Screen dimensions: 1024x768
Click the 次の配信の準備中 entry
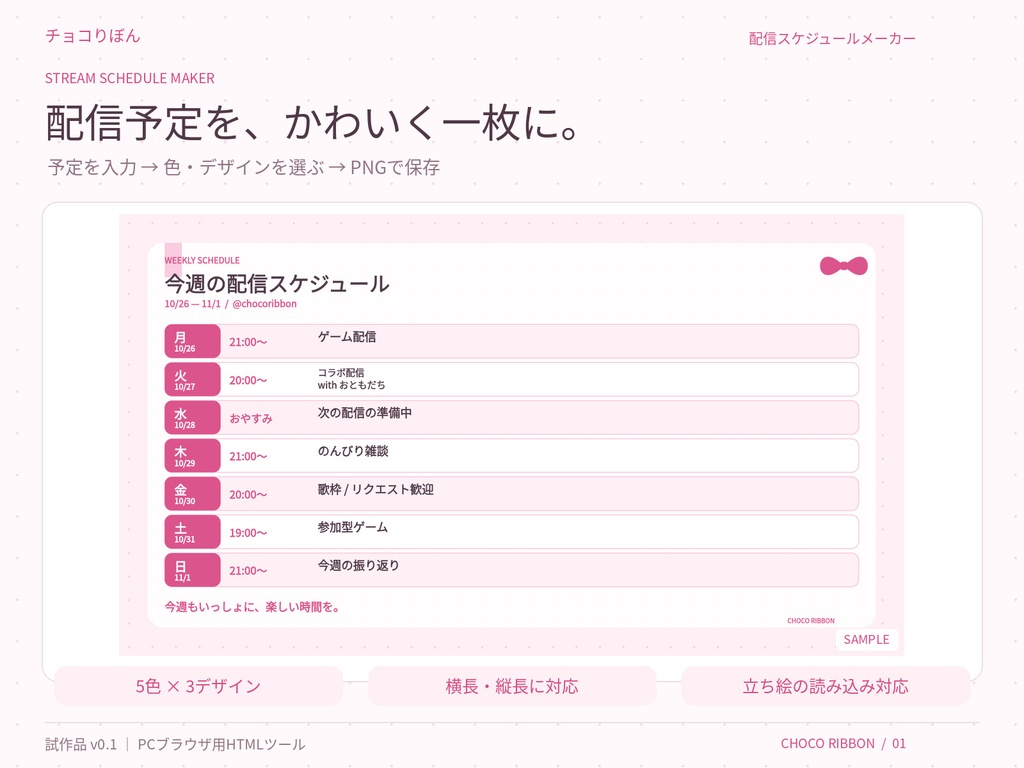tap(364, 413)
